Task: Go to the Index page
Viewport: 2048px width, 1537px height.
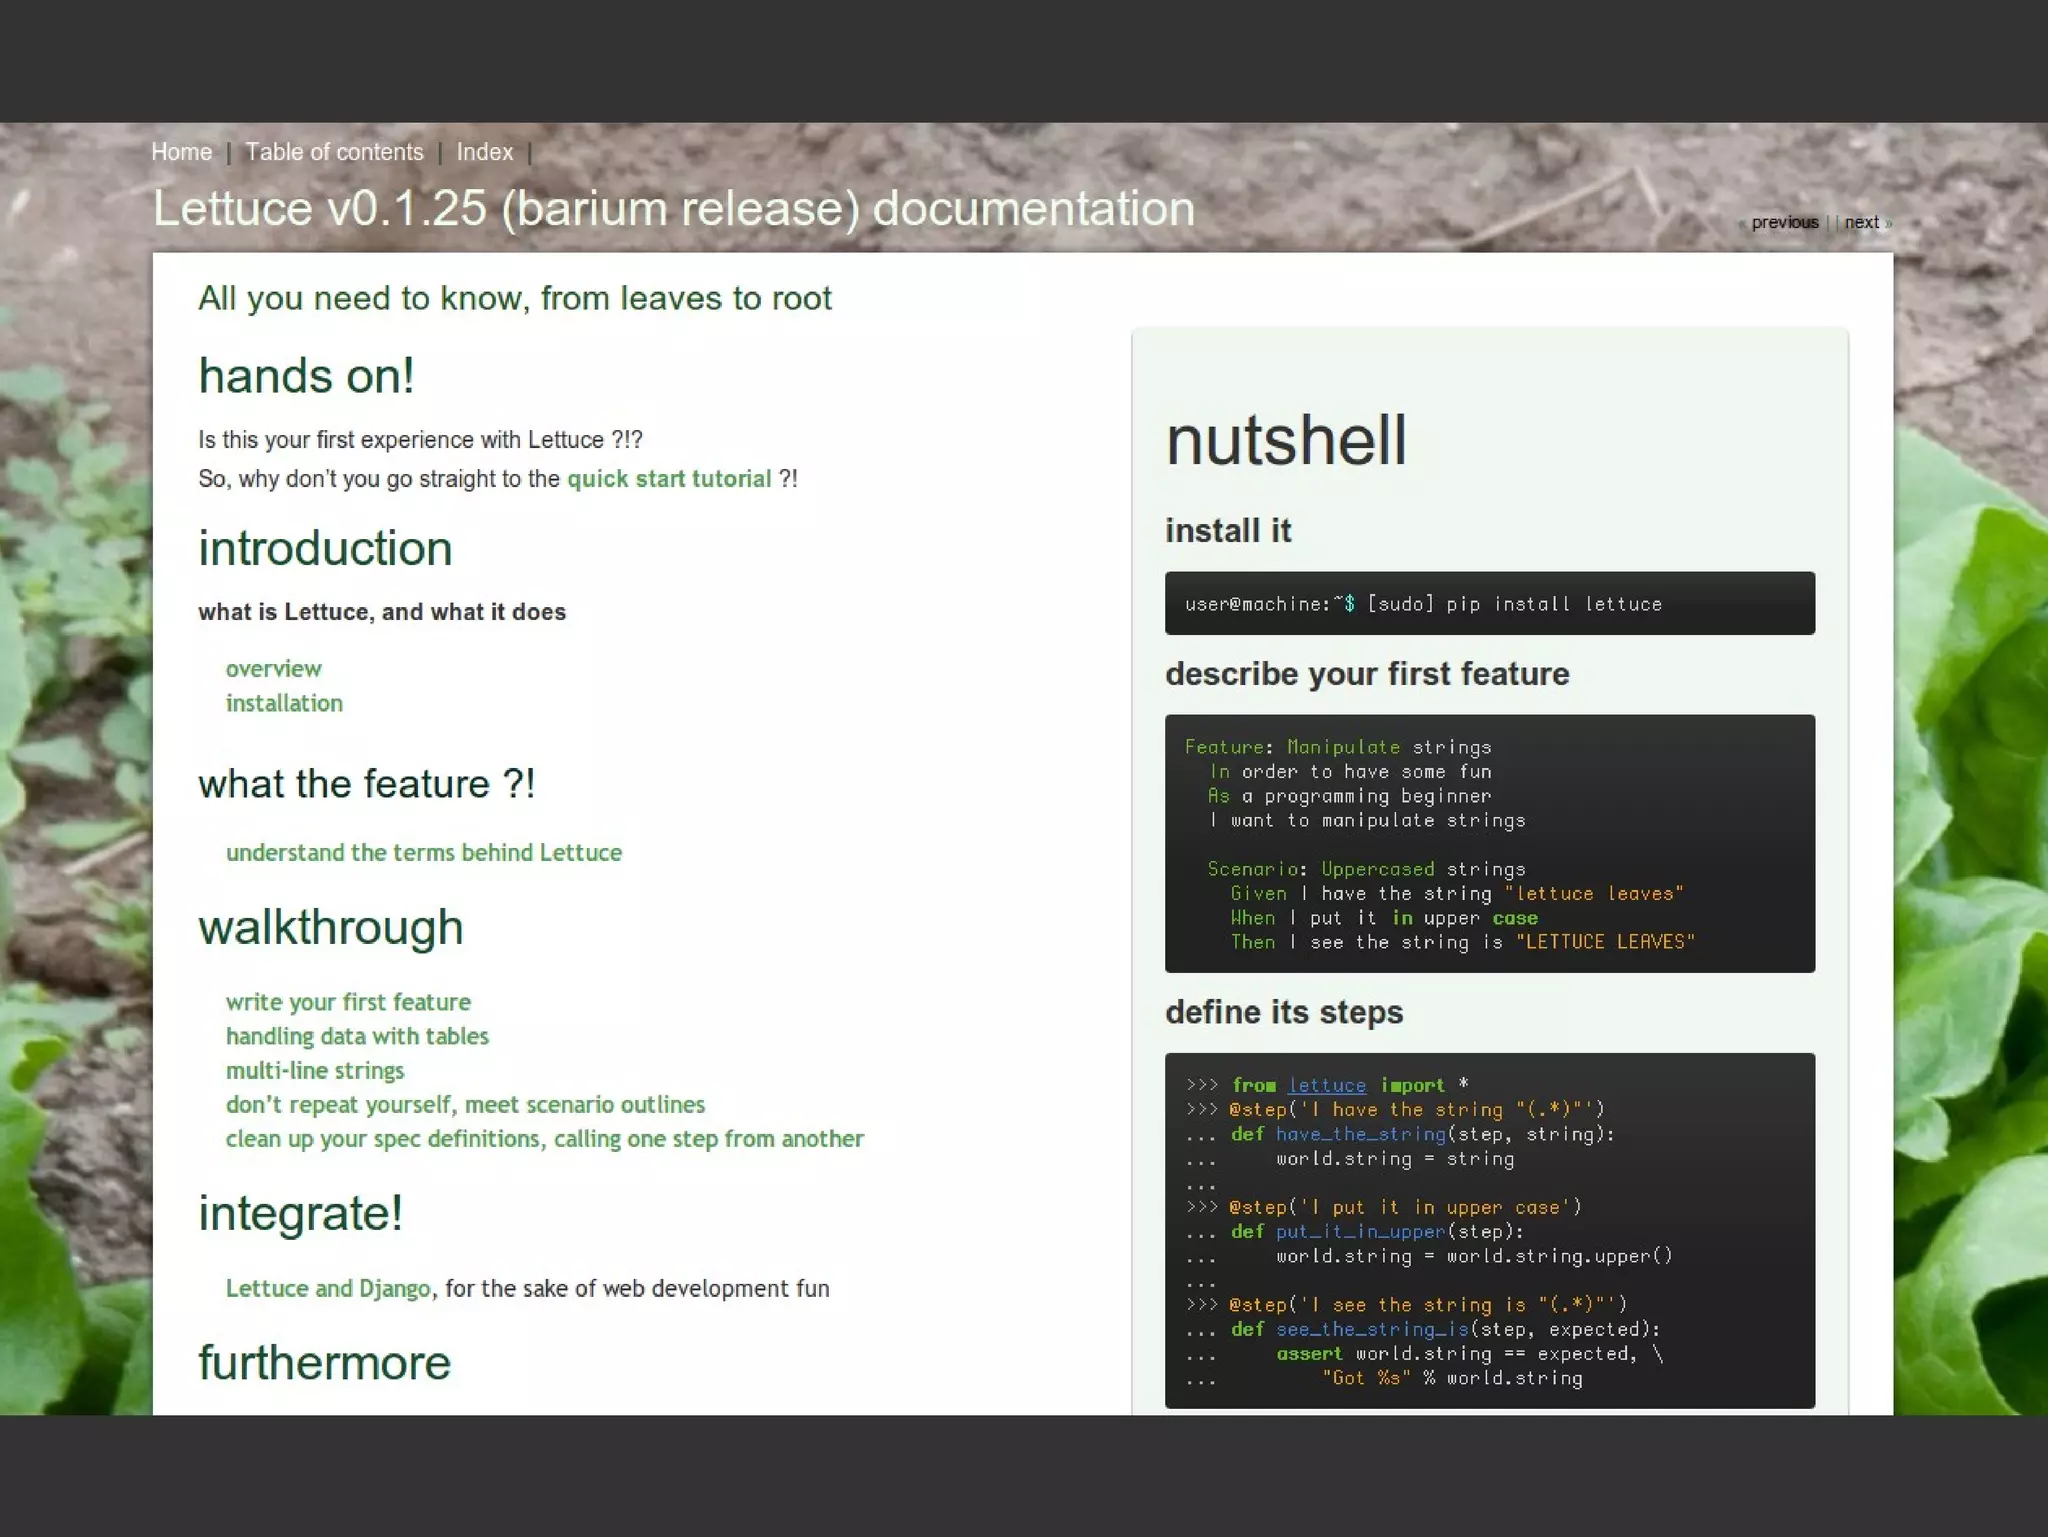Action: coord(484,152)
